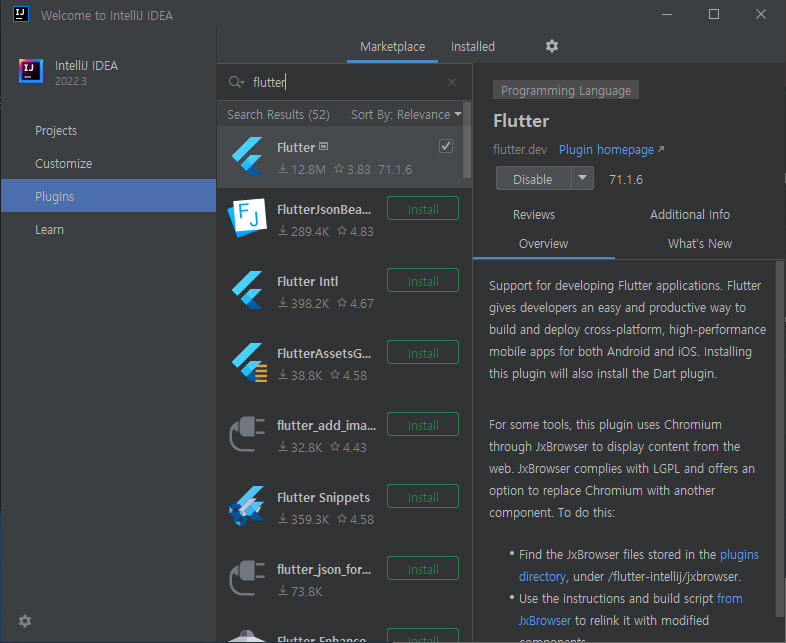The height and width of the screenshot is (643, 786).
Task: Click the flutter_json_for... result title
Action: tap(324, 569)
